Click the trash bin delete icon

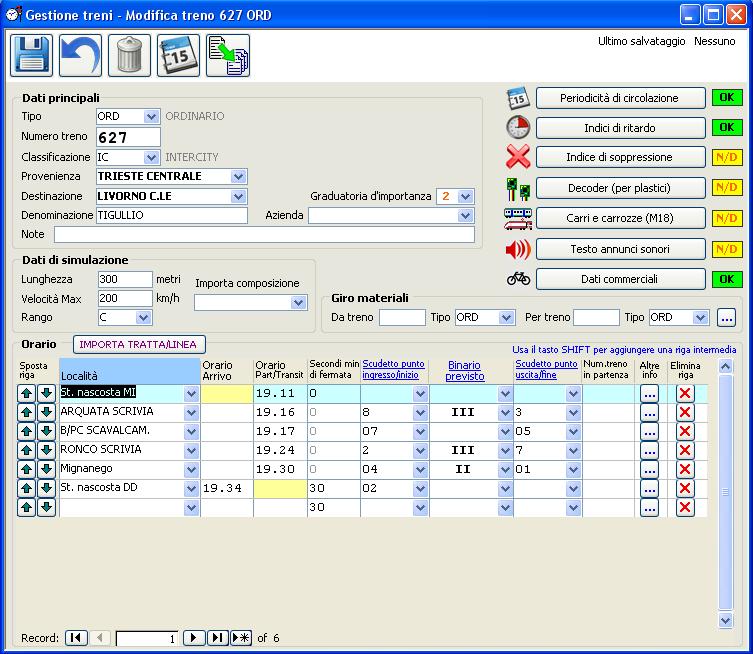[129, 55]
